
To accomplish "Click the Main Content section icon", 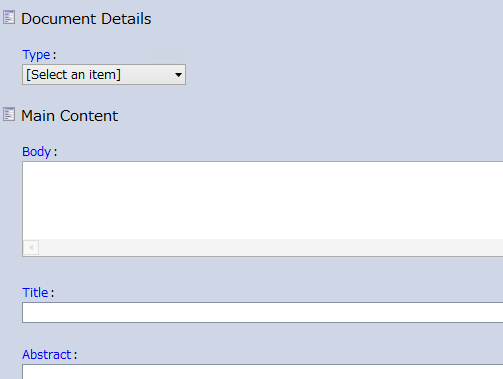I will (x=9, y=114).
